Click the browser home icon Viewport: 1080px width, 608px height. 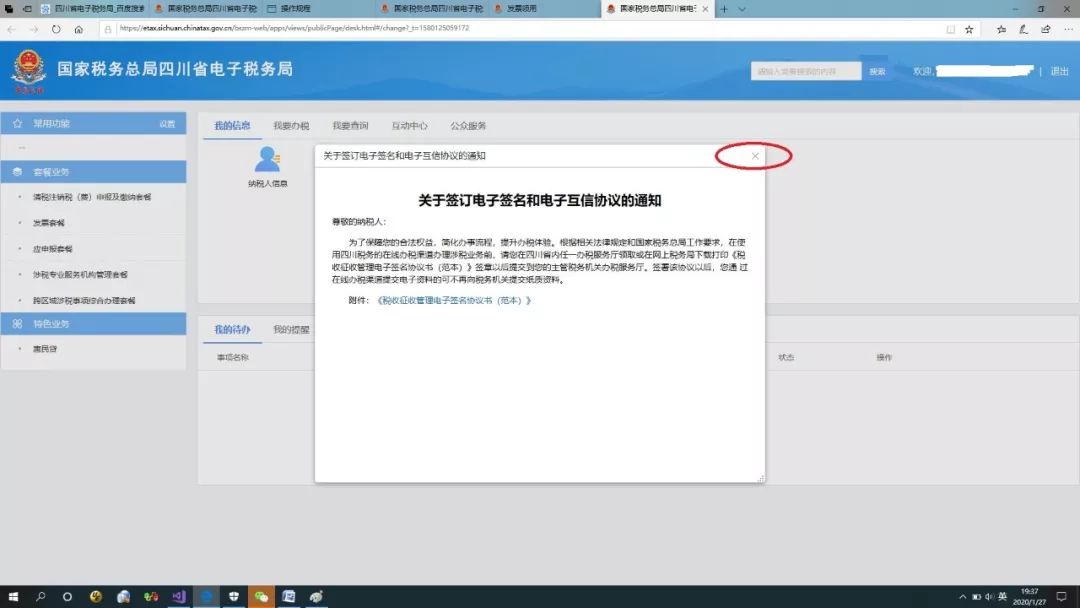(x=80, y=29)
